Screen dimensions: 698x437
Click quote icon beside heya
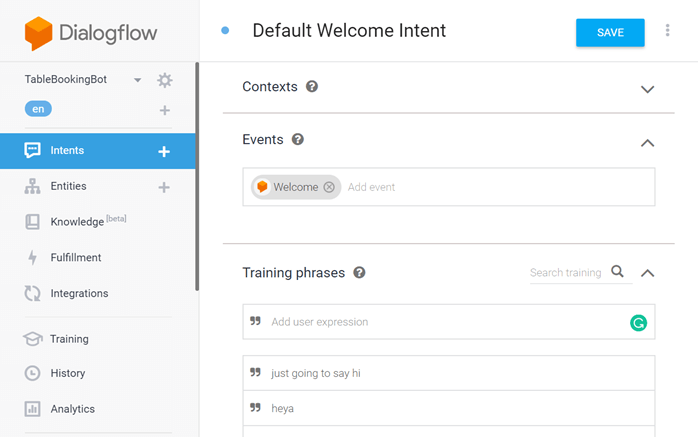[x=255, y=407]
